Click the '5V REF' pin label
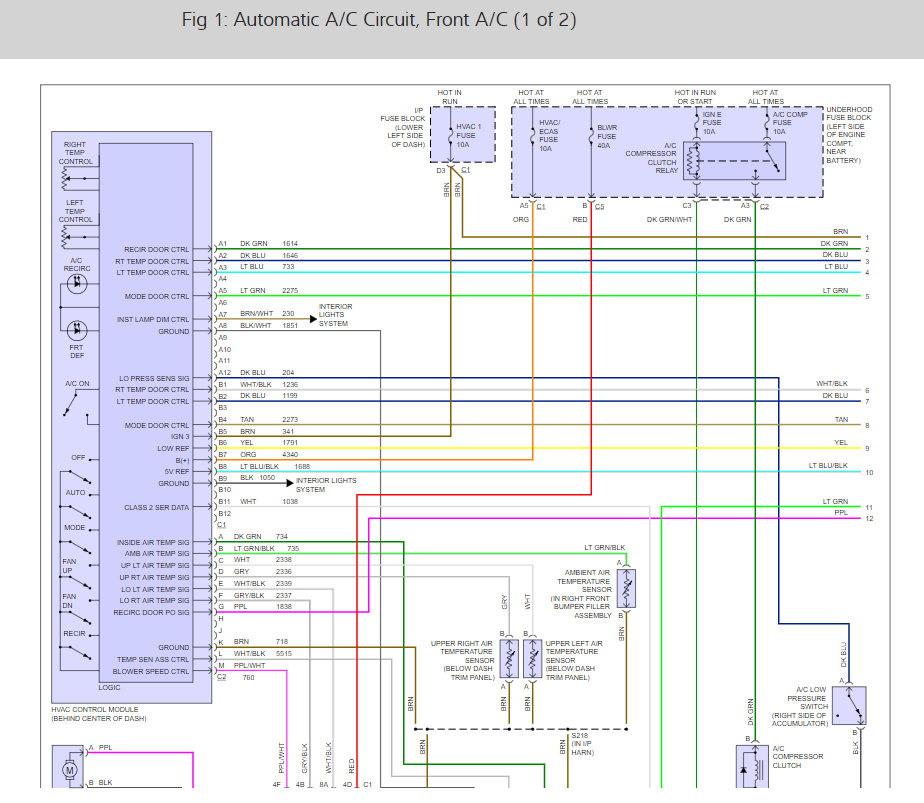The height and width of the screenshot is (803, 924). tap(177, 471)
